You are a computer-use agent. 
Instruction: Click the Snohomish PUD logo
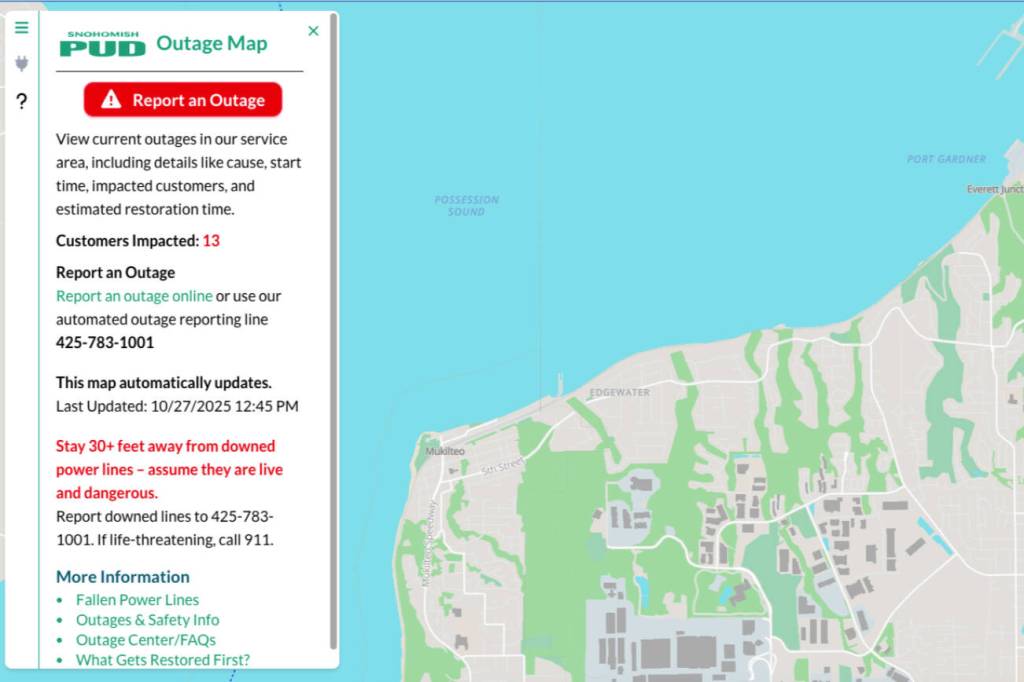pyautogui.click(x=102, y=44)
